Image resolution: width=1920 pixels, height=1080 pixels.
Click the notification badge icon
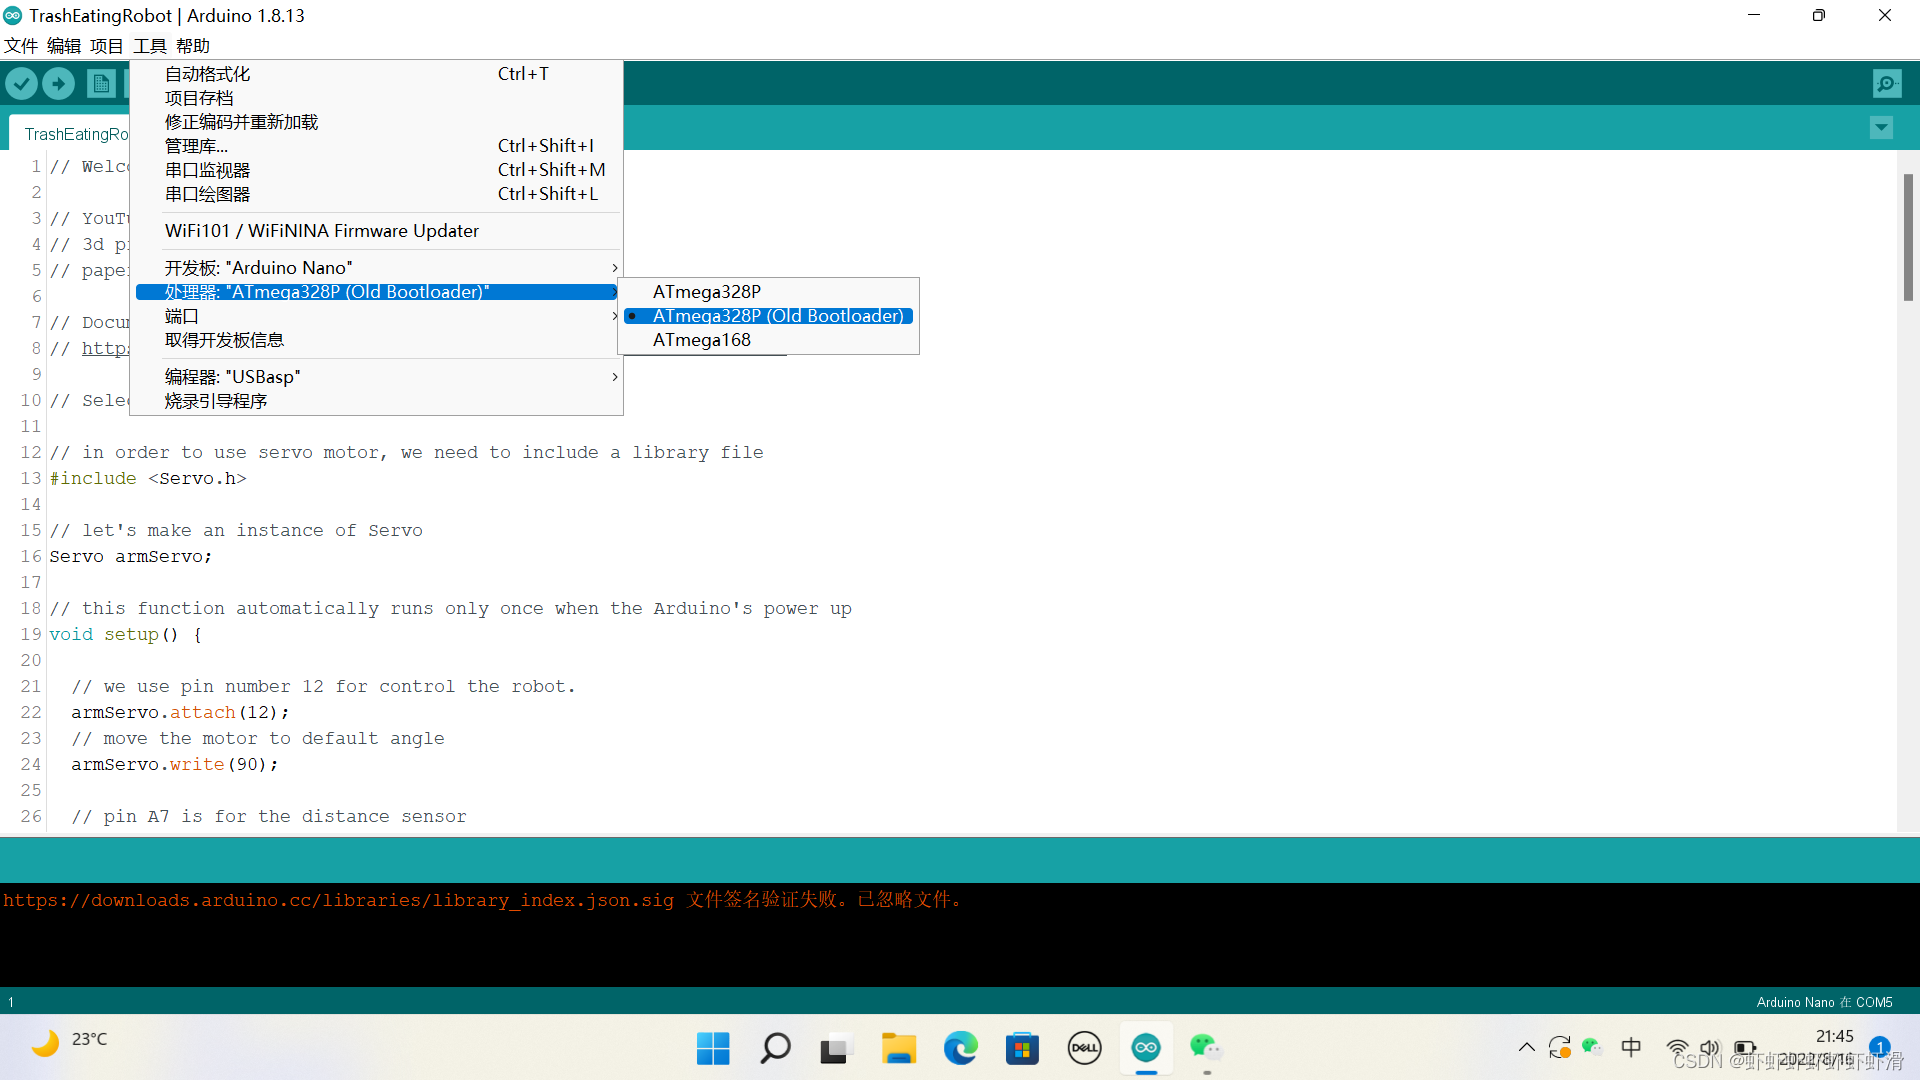pos(1879,1047)
